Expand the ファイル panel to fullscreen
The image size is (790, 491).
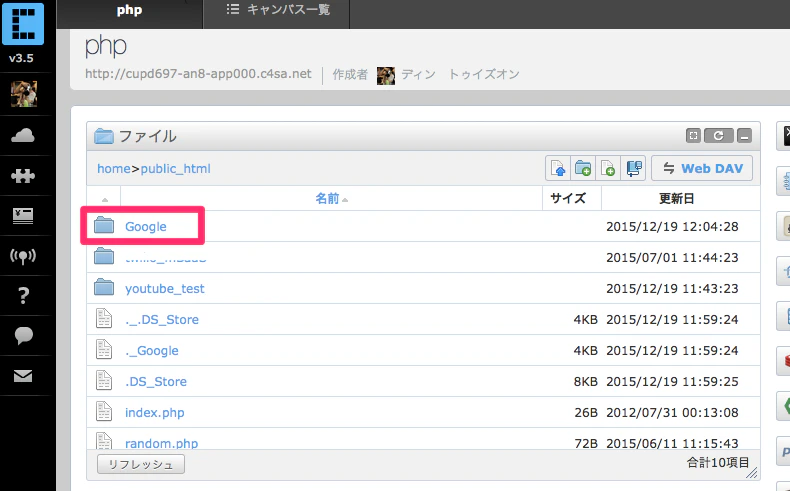693,135
